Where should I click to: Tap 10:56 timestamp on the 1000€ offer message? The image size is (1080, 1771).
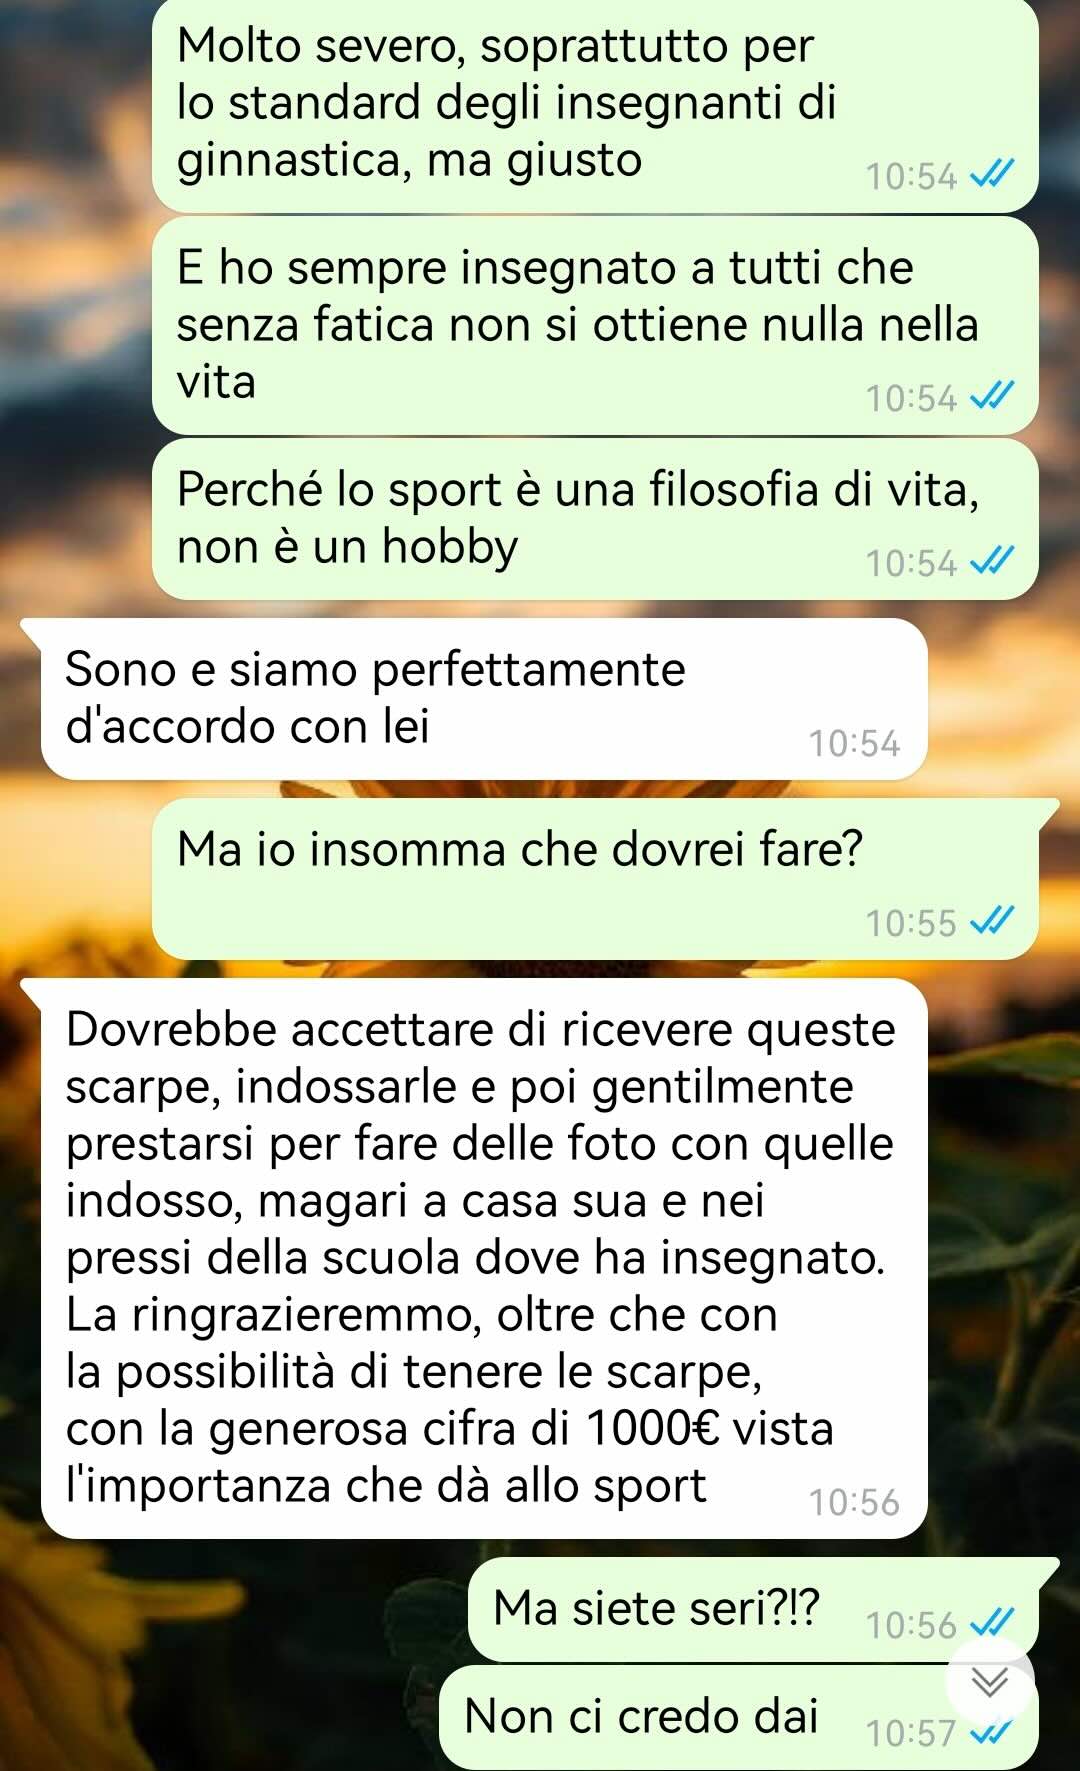[854, 1503]
